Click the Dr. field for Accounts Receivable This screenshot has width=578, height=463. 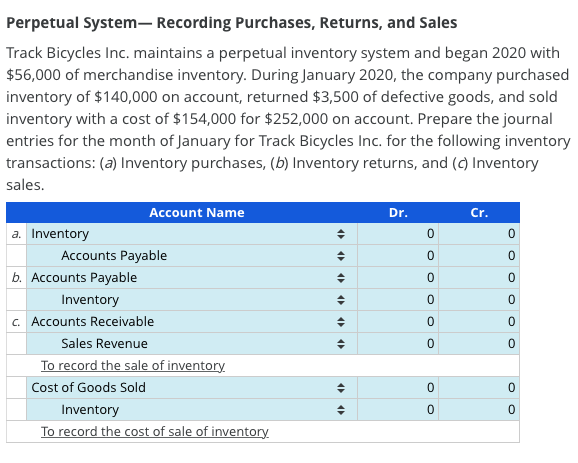tap(398, 321)
